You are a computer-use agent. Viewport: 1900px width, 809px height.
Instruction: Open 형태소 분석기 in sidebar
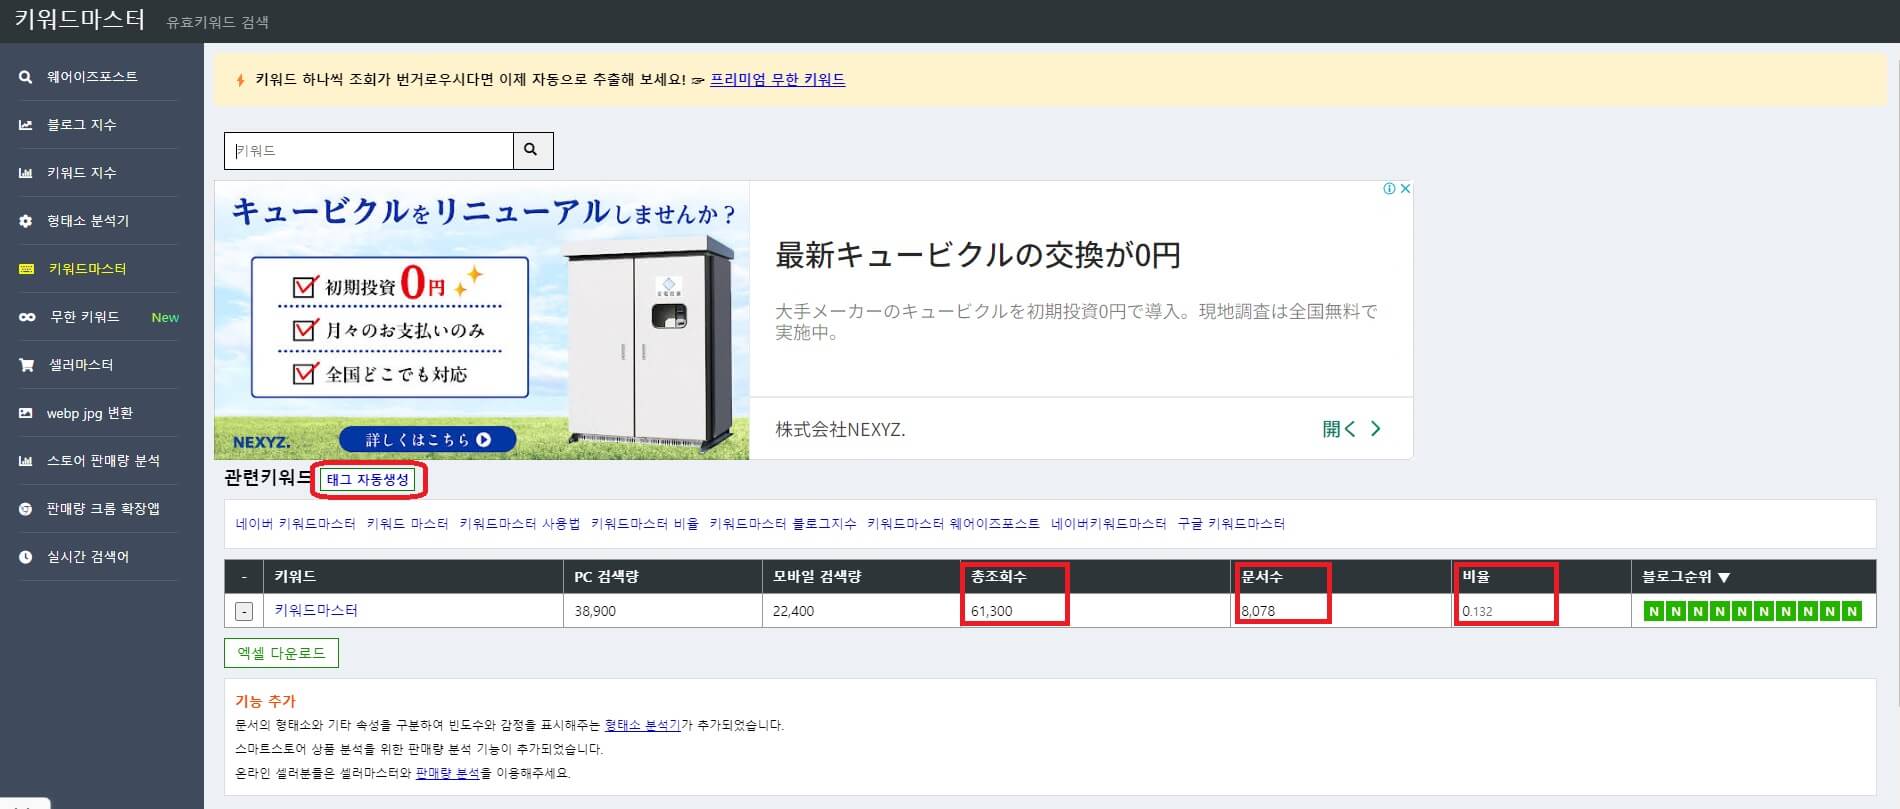[88, 221]
